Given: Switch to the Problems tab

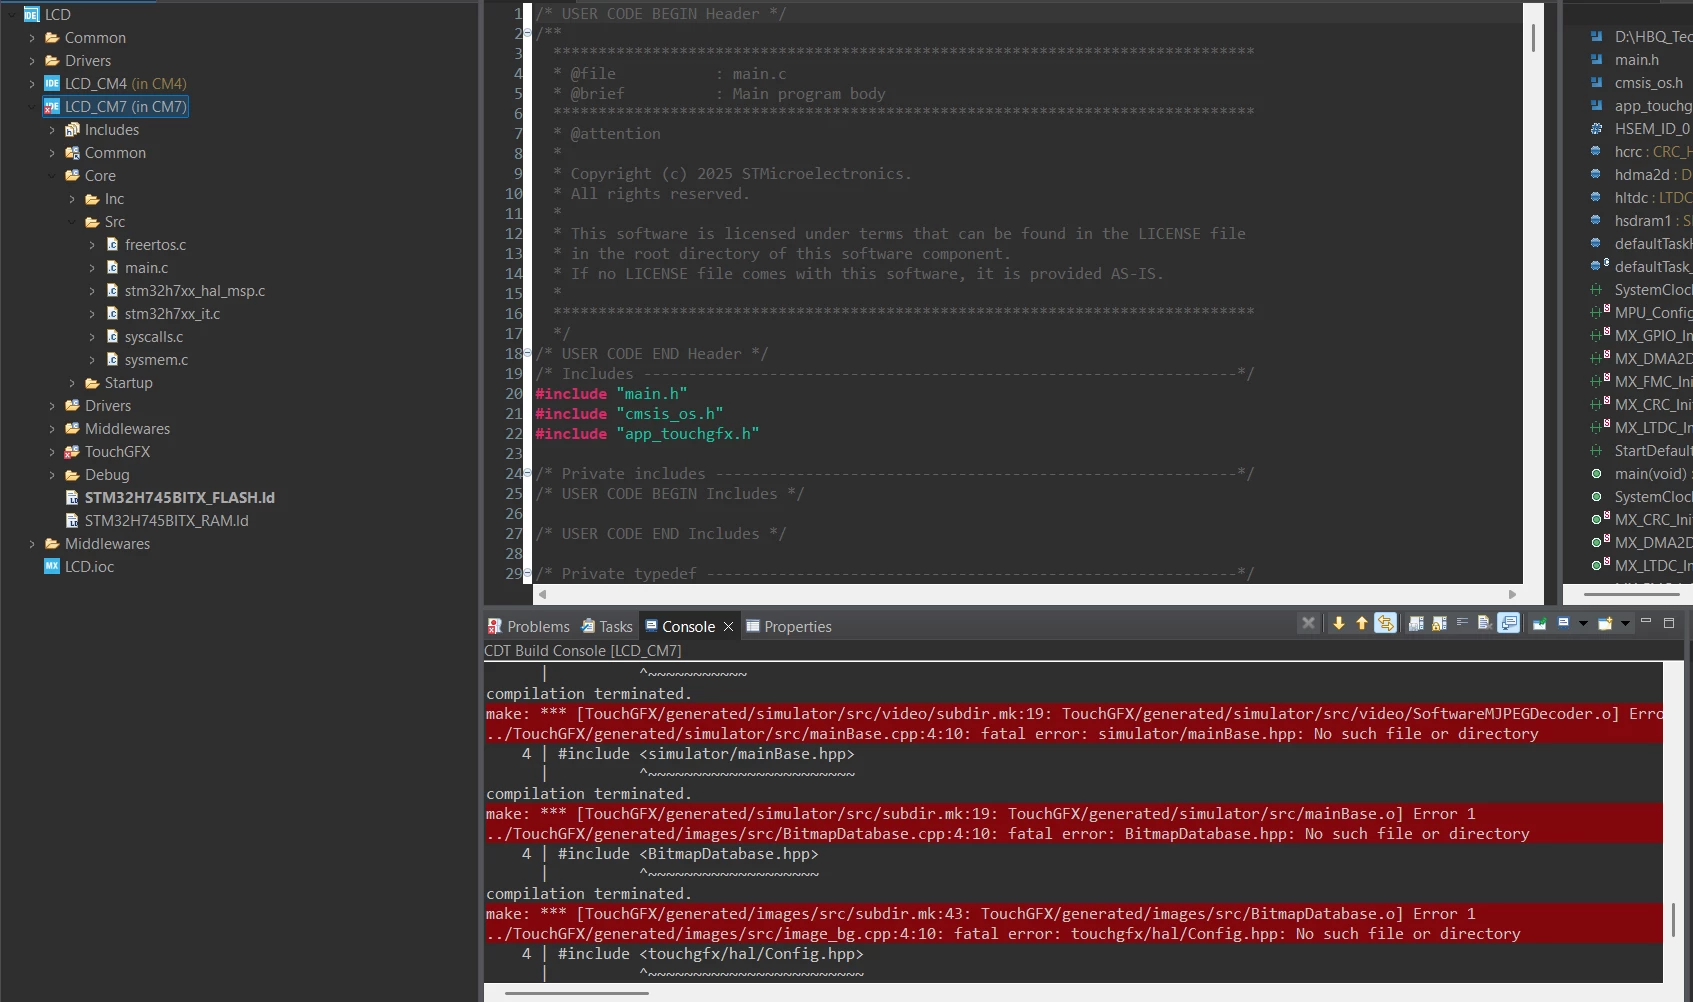Looking at the screenshot, I should point(529,626).
